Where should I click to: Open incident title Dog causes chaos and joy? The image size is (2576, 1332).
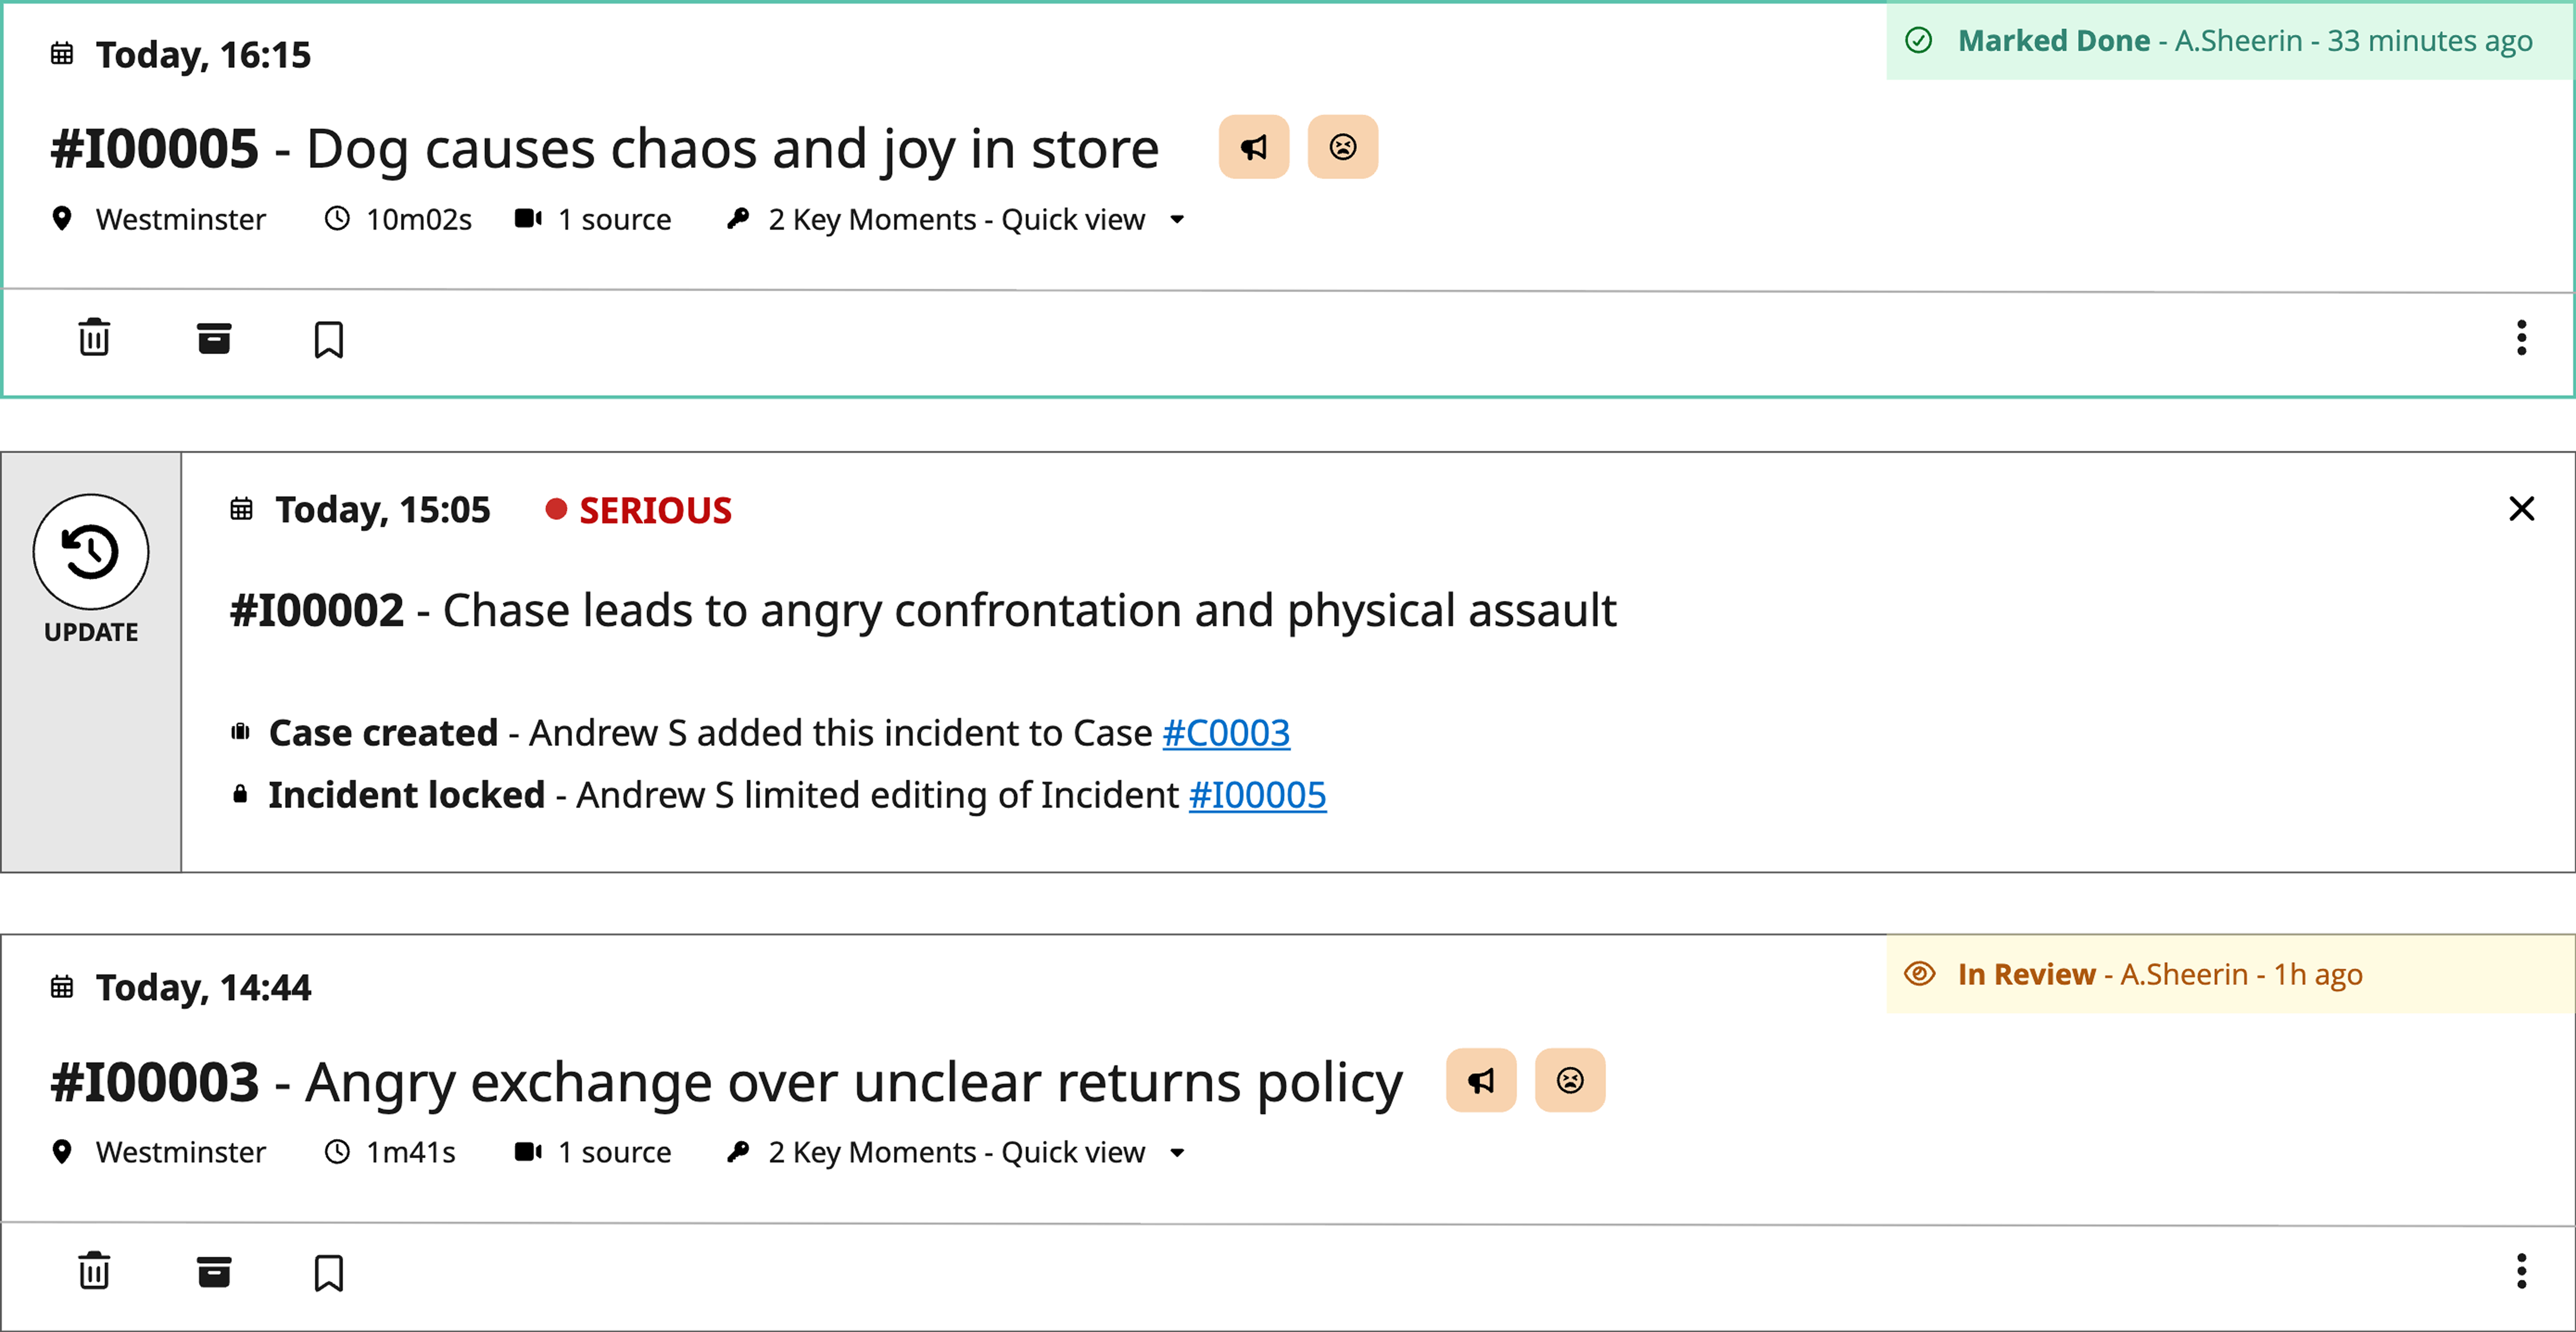click(x=605, y=149)
